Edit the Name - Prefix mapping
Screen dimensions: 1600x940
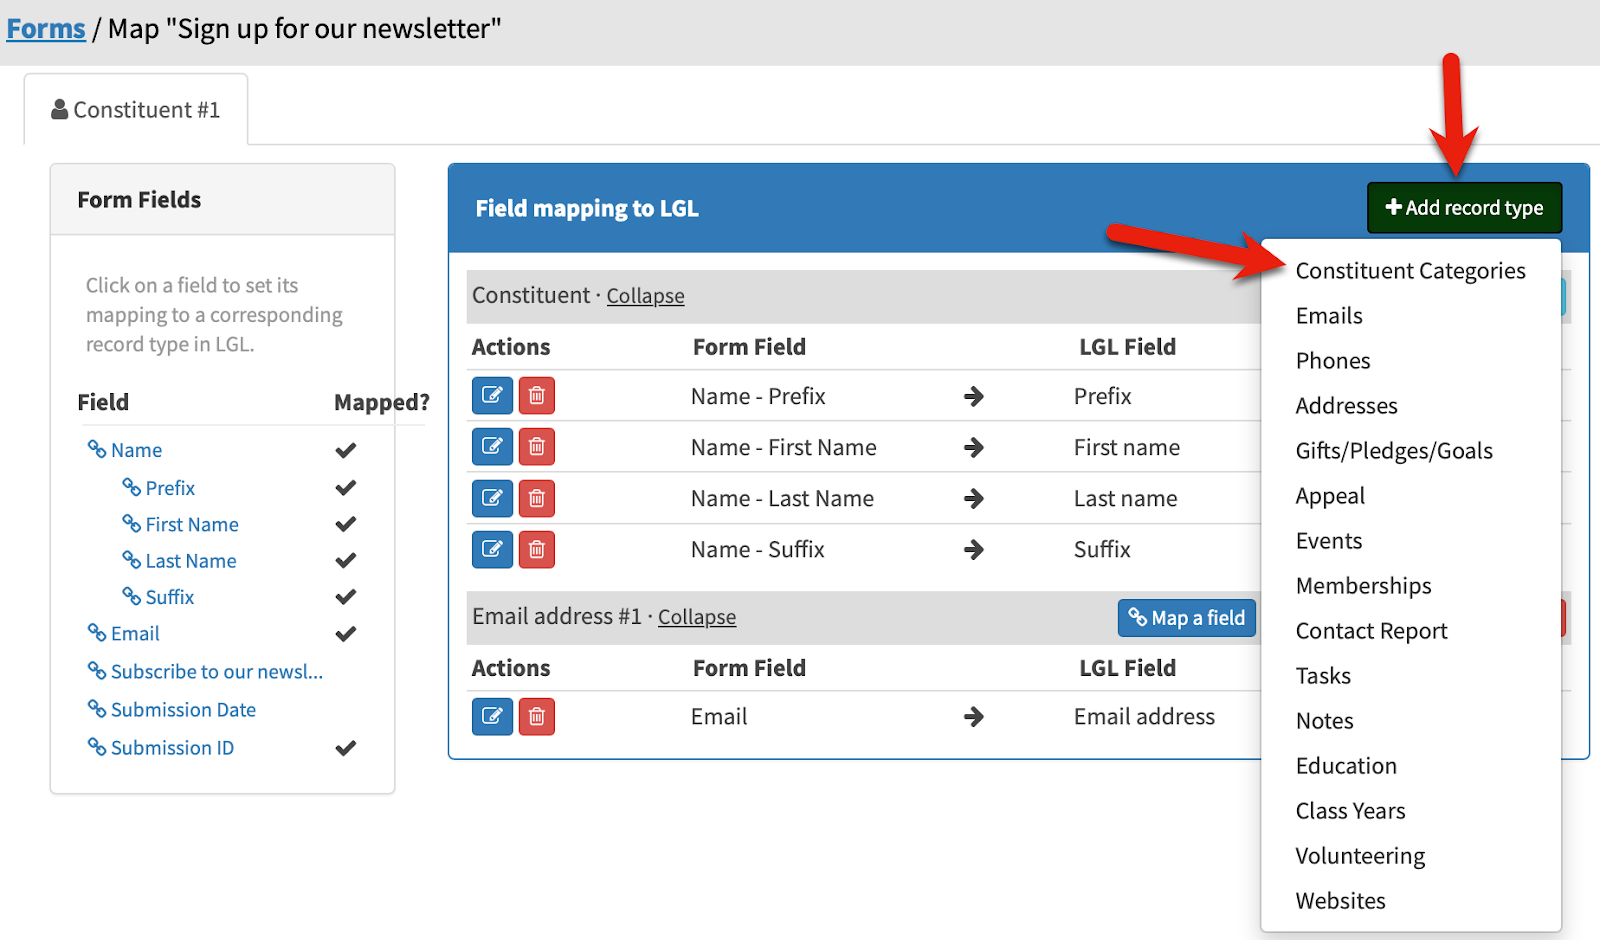492,395
